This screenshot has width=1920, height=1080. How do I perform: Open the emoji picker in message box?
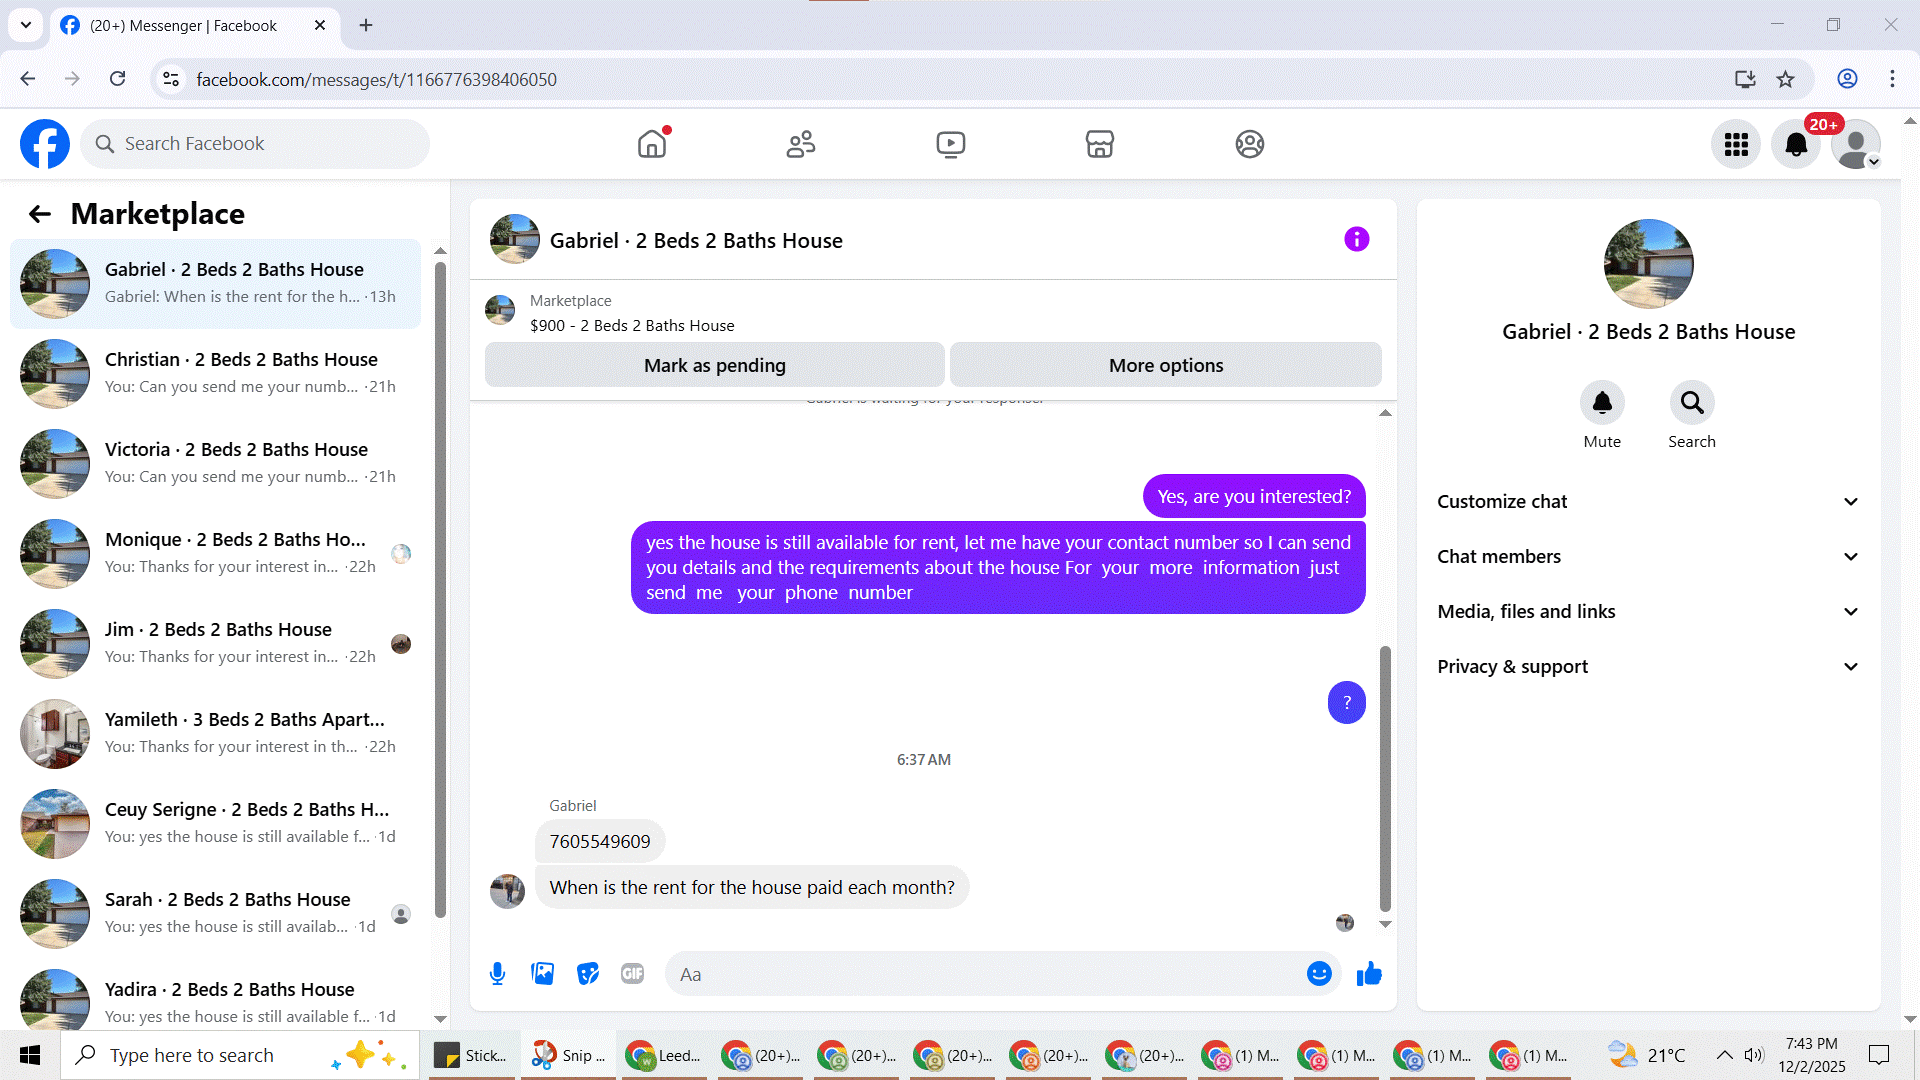pos(1319,974)
